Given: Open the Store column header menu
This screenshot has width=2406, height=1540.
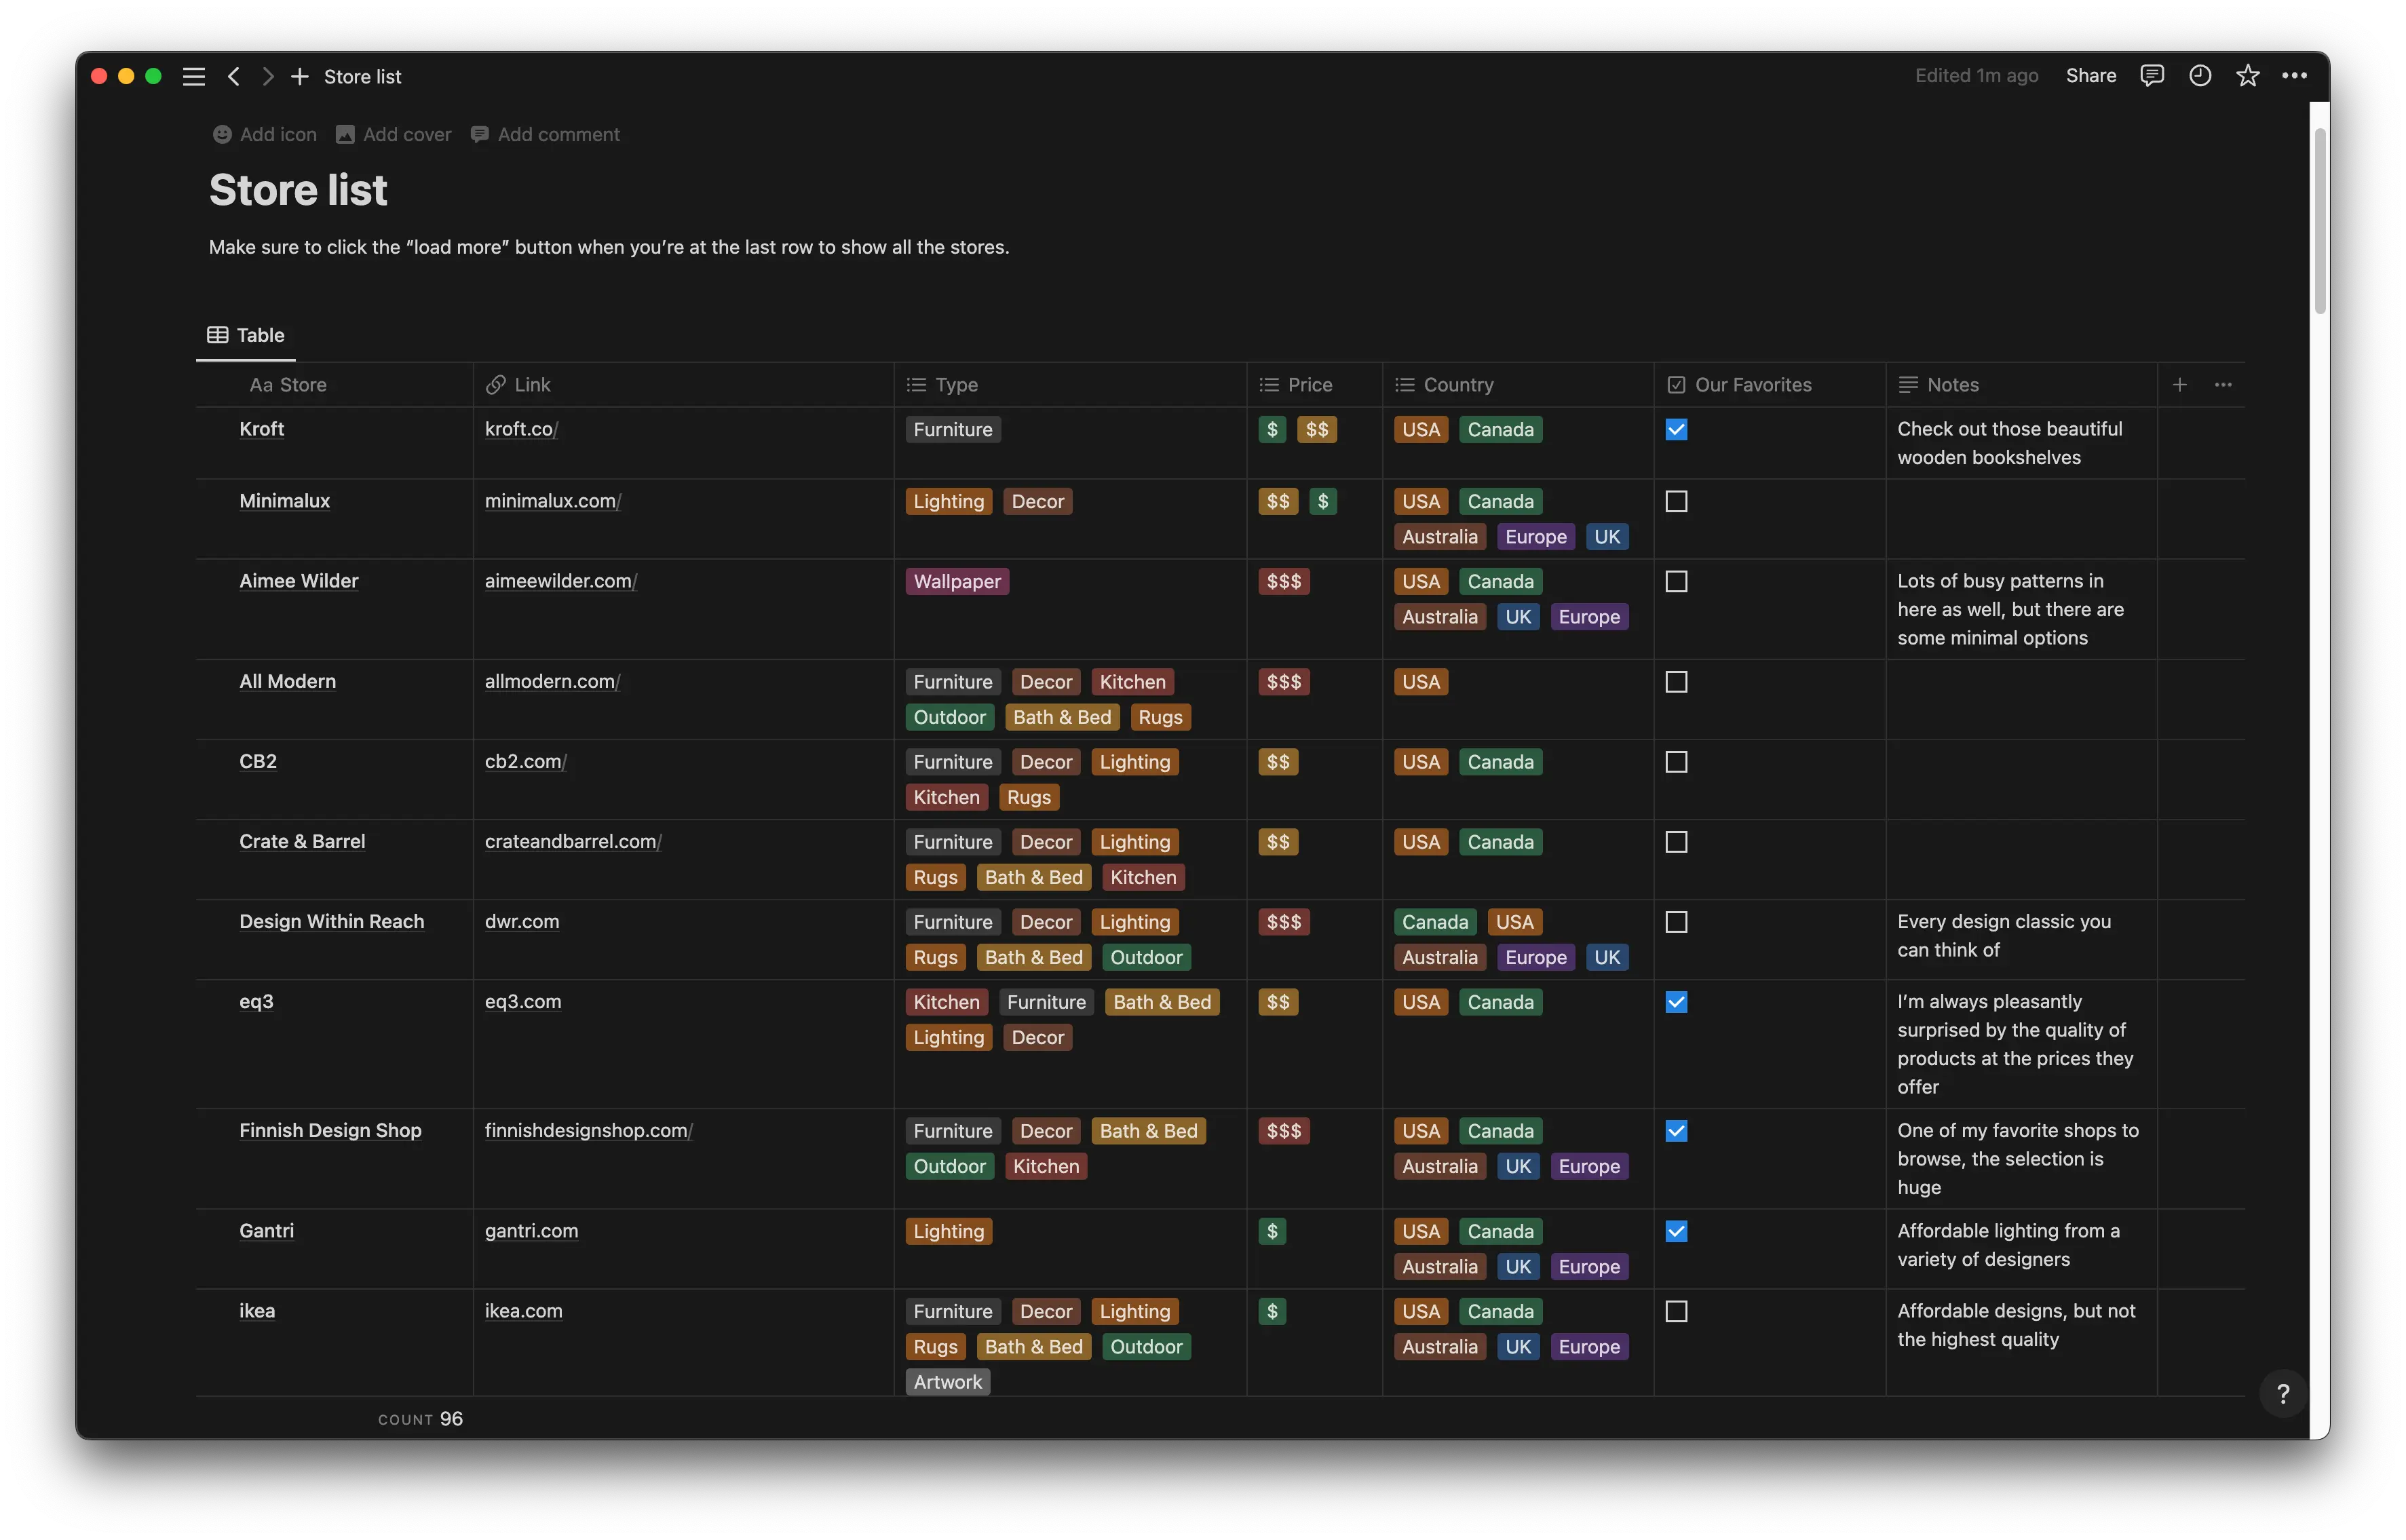Looking at the screenshot, I should 335,385.
